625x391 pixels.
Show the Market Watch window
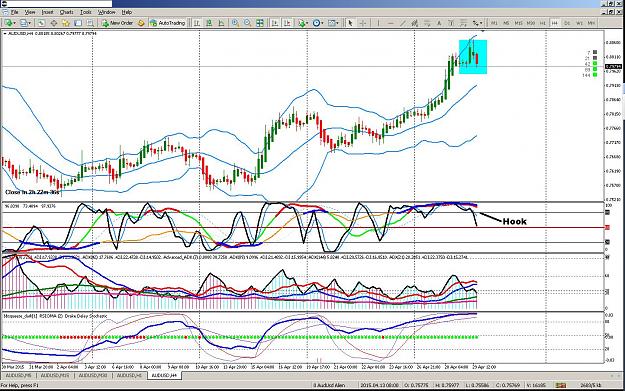pyautogui.click(x=41, y=23)
